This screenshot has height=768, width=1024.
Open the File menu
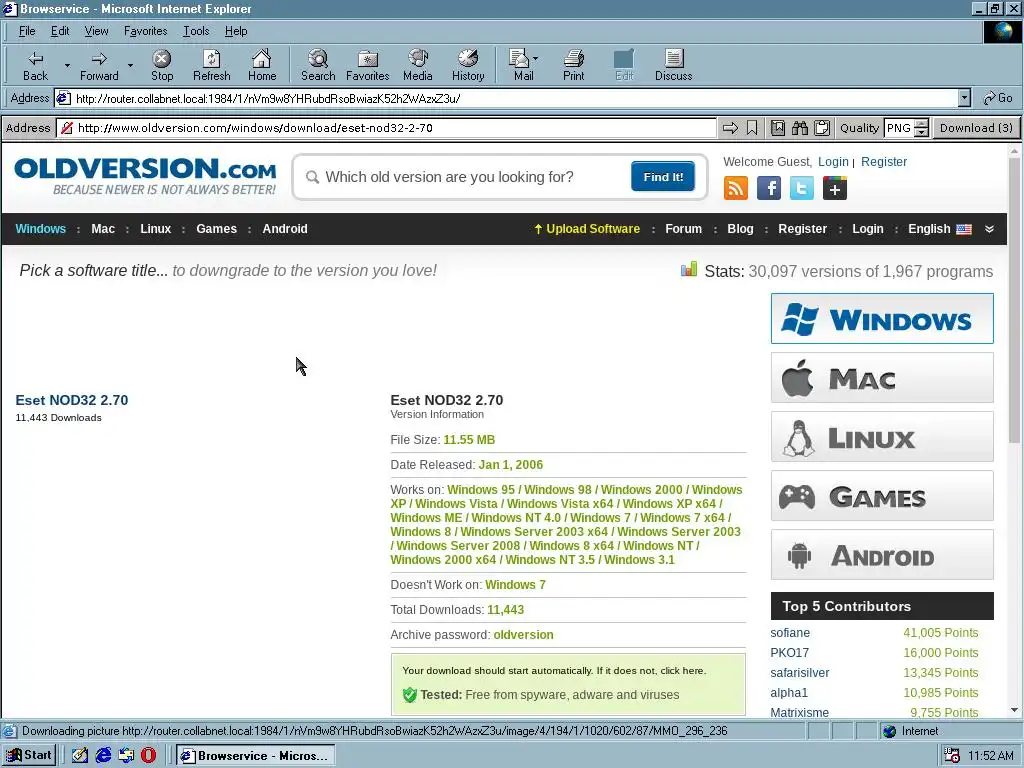click(x=27, y=31)
